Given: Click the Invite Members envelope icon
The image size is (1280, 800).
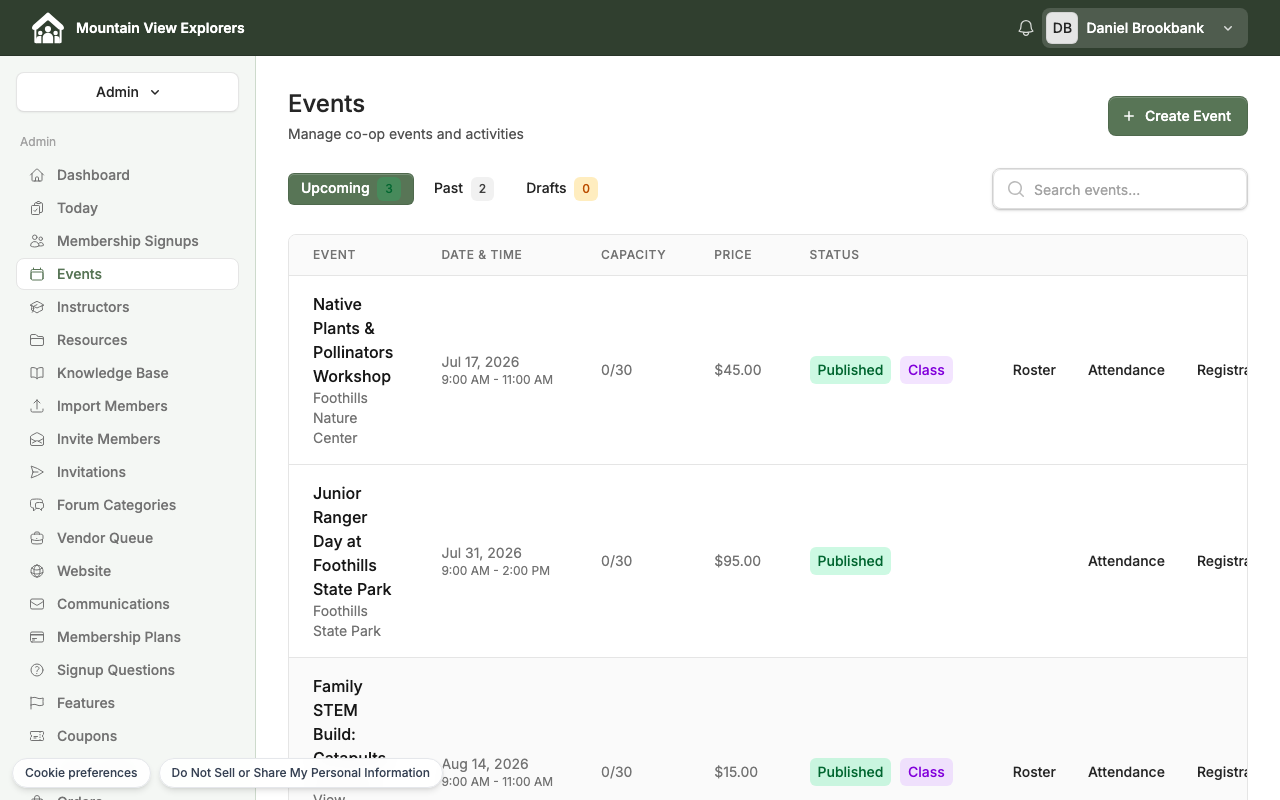Looking at the screenshot, I should coord(37,439).
